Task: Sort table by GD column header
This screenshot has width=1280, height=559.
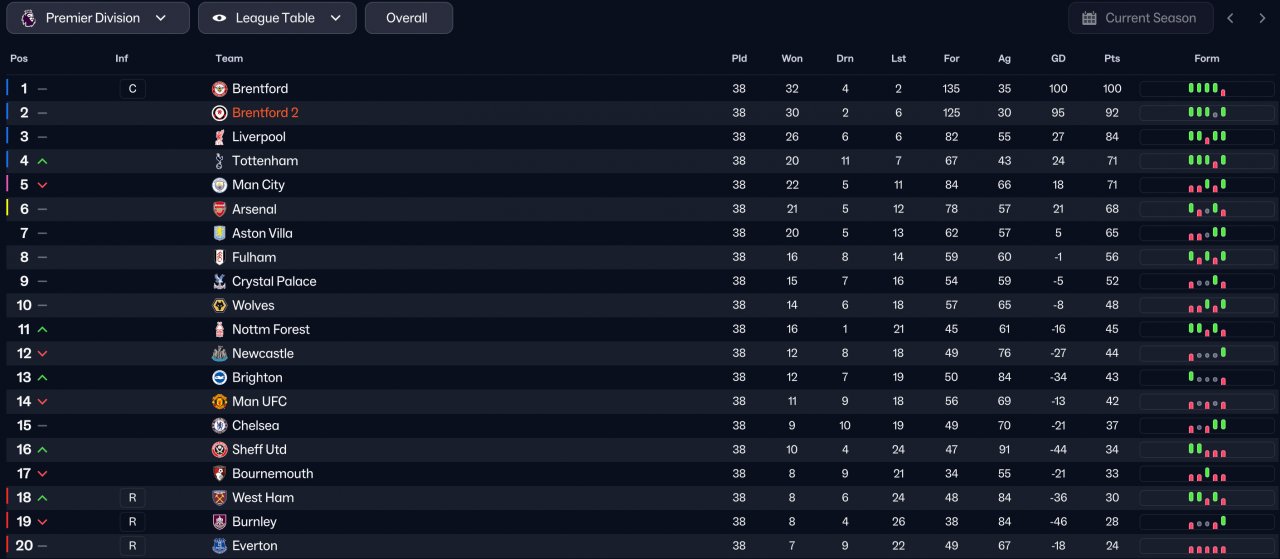Action: pyautogui.click(x=1058, y=59)
